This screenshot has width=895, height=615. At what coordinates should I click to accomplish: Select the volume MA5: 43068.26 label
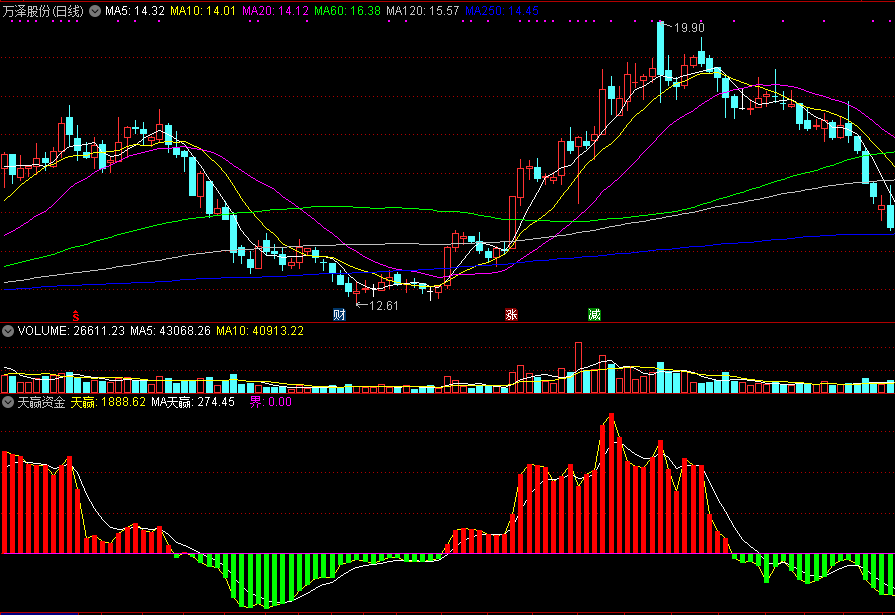[170, 331]
